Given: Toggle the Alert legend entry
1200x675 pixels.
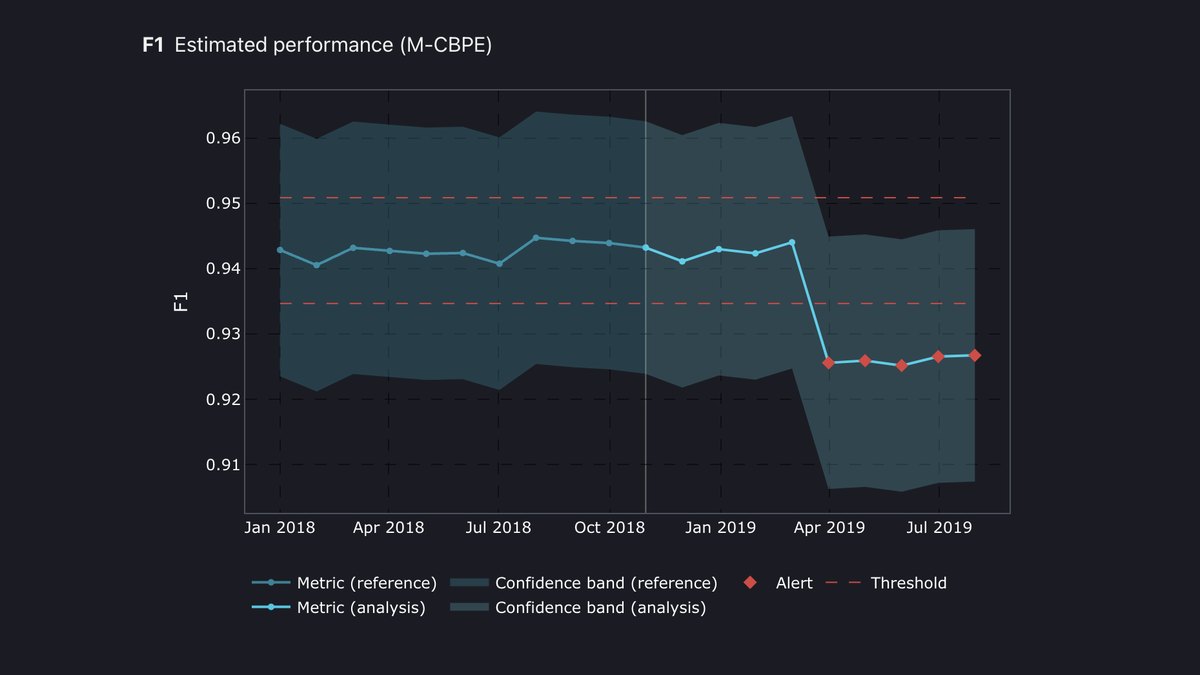Looking at the screenshot, I should 777,583.
